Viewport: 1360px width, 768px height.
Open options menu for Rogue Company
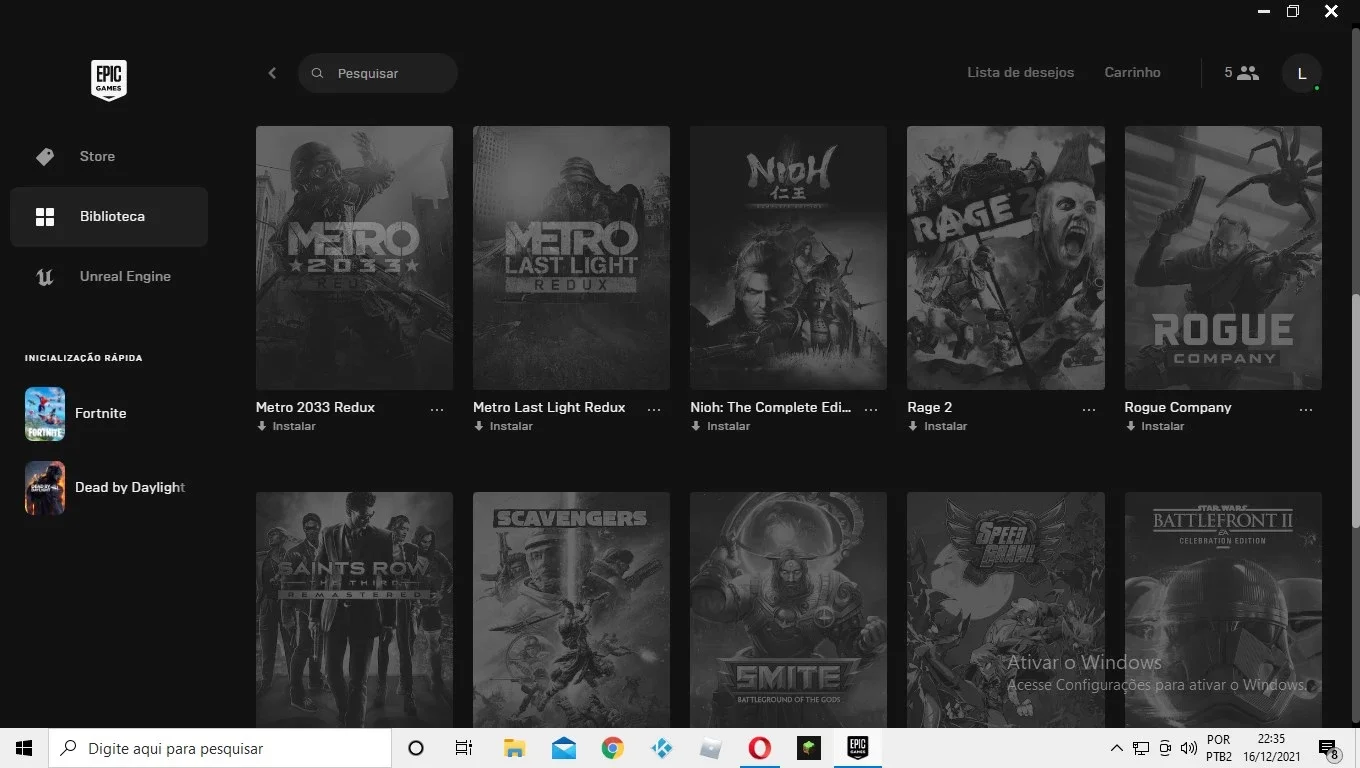[1306, 409]
